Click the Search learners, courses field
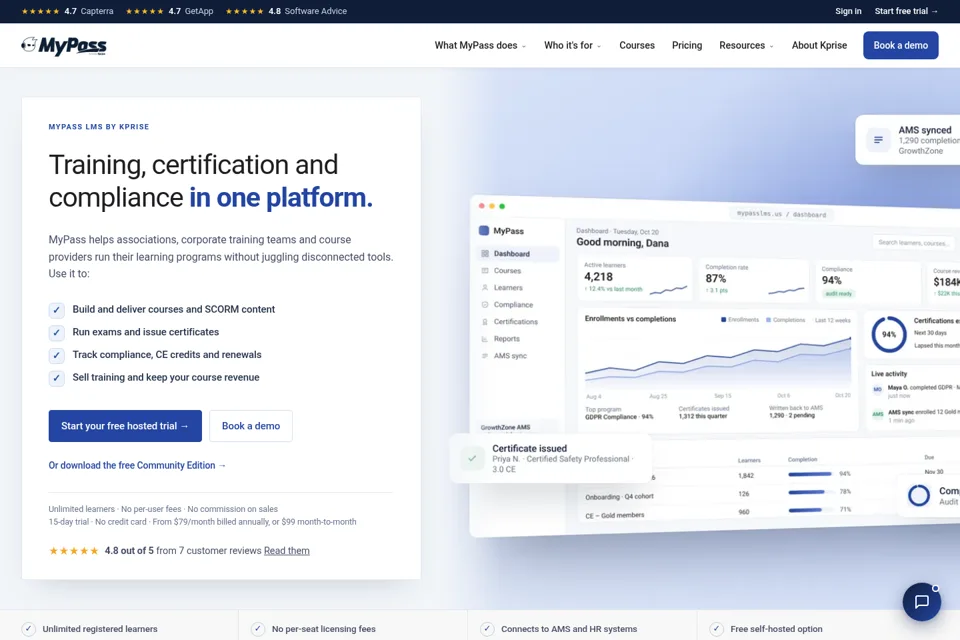The height and width of the screenshot is (640, 960). [x=913, y=243]
